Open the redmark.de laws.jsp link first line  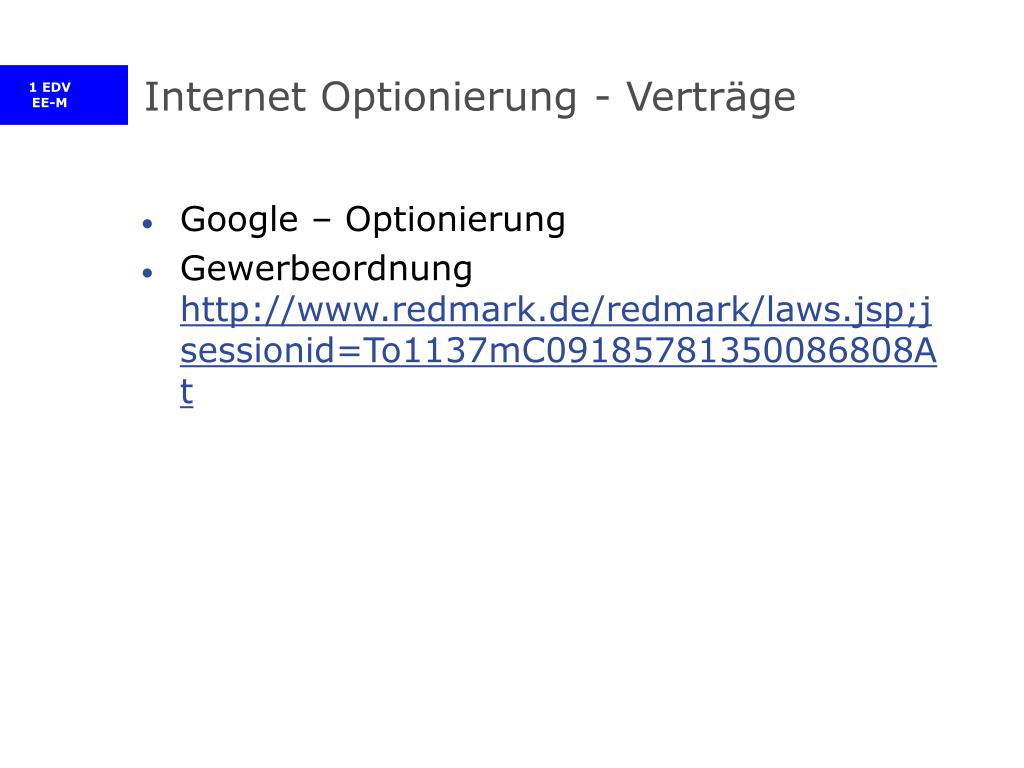(556, 310)
